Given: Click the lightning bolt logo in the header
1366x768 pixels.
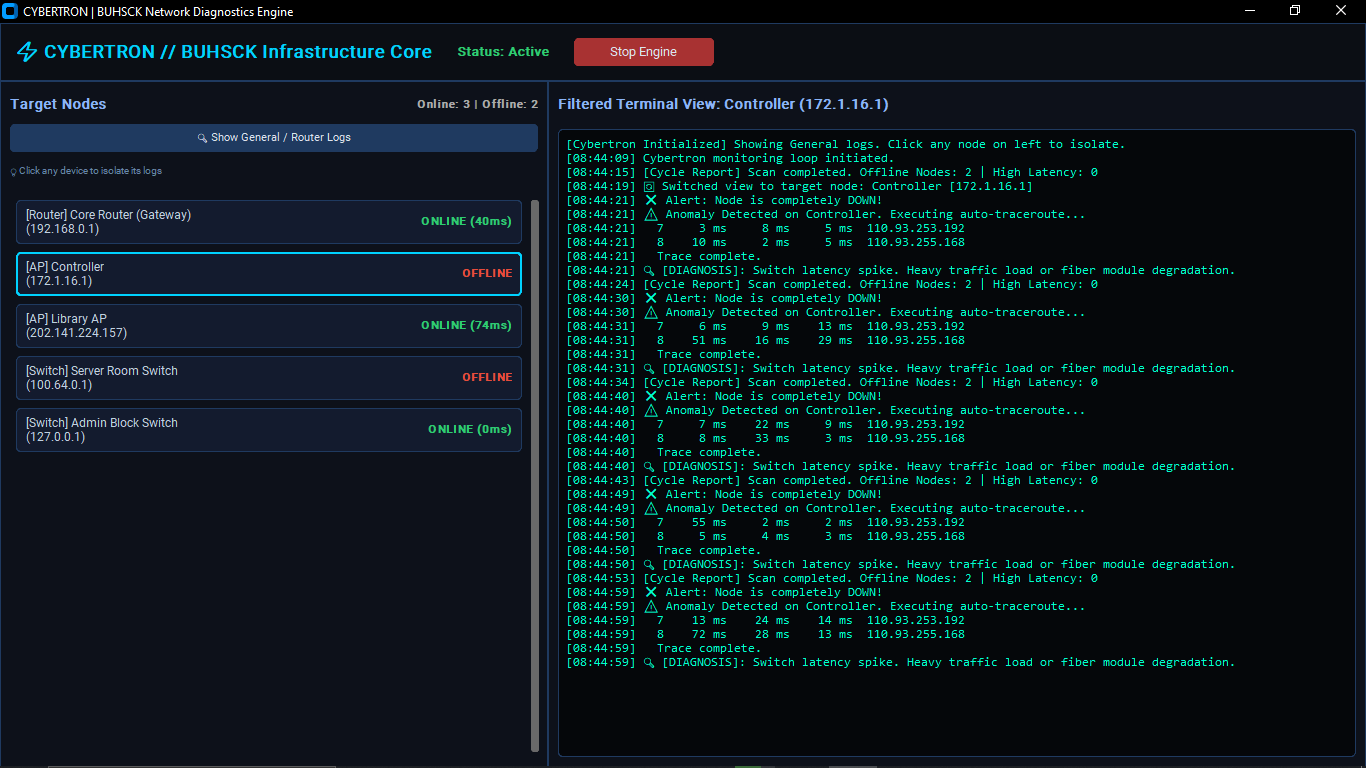Looking at the screenshot, I should (x=27, y=52).
